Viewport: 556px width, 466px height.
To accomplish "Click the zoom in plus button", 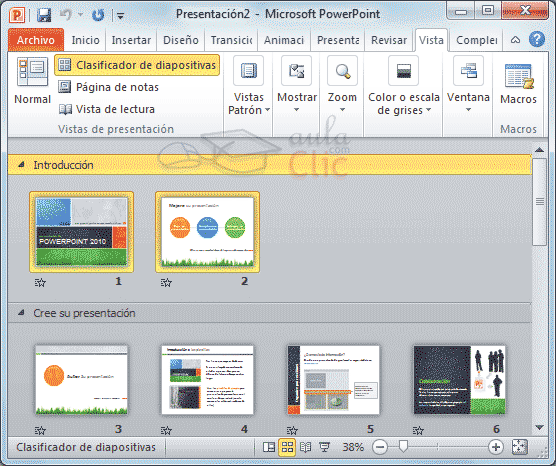I will (496, 447).
